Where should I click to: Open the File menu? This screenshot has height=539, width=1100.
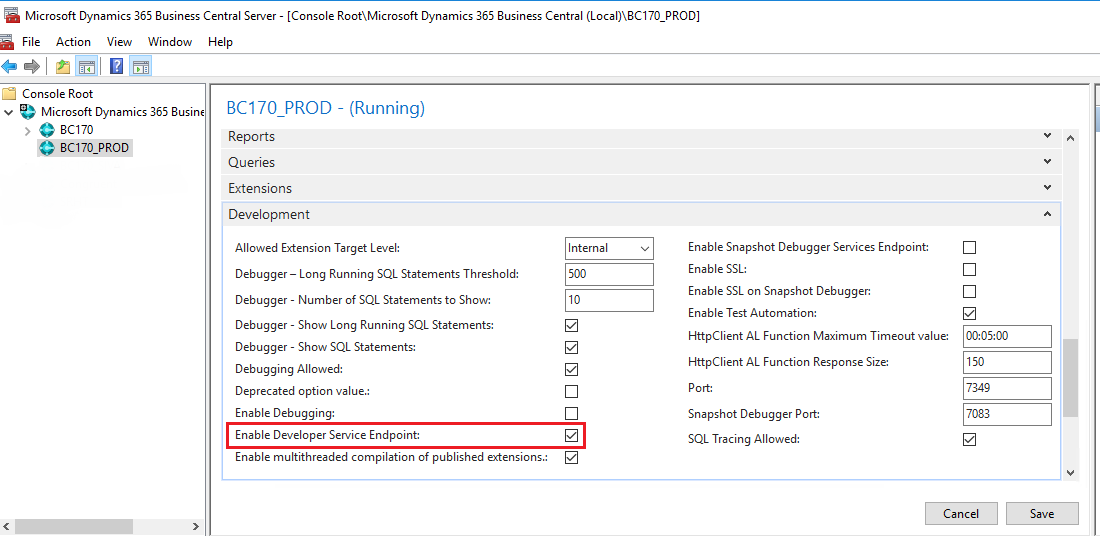(31, 42)
